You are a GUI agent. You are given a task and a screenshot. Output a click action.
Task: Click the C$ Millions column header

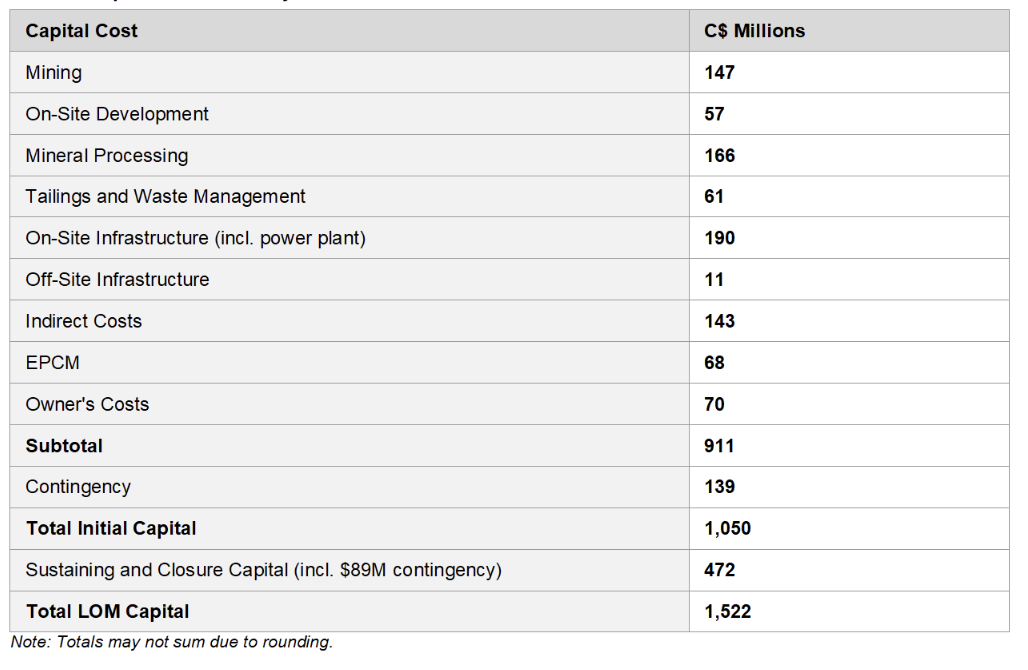pos(755,31)
